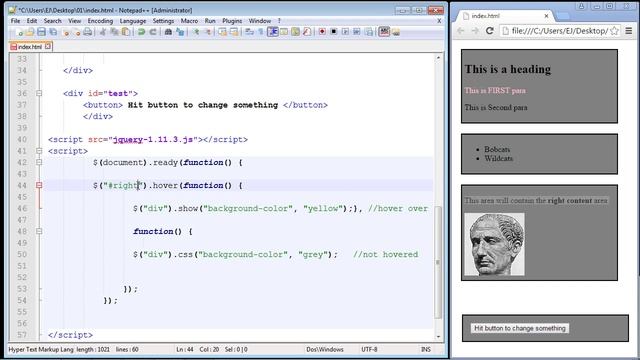The width and height of the screenshot is (640, 360).
Task: Click the Dos\Windows status bar entry
Action: point(325,349)
